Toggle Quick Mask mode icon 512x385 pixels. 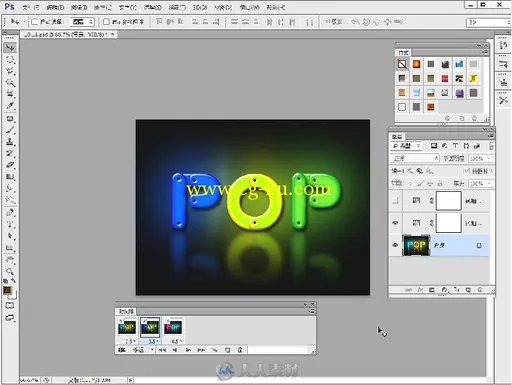click(x=10, y=306)
